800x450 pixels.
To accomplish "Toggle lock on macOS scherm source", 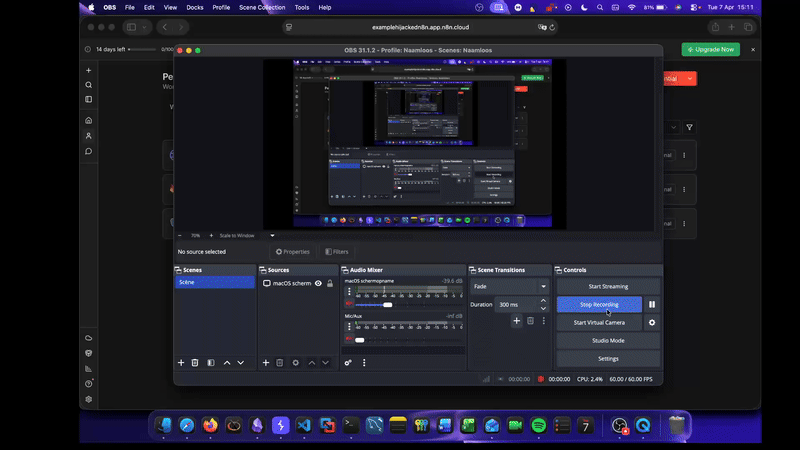I will 330,284.
